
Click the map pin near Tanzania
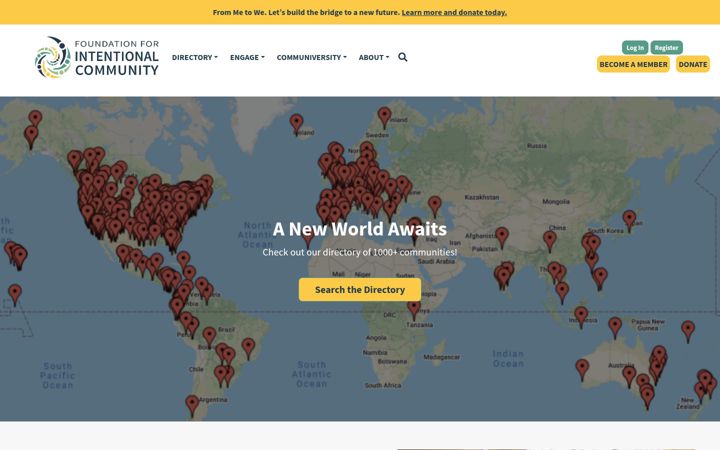414,310
